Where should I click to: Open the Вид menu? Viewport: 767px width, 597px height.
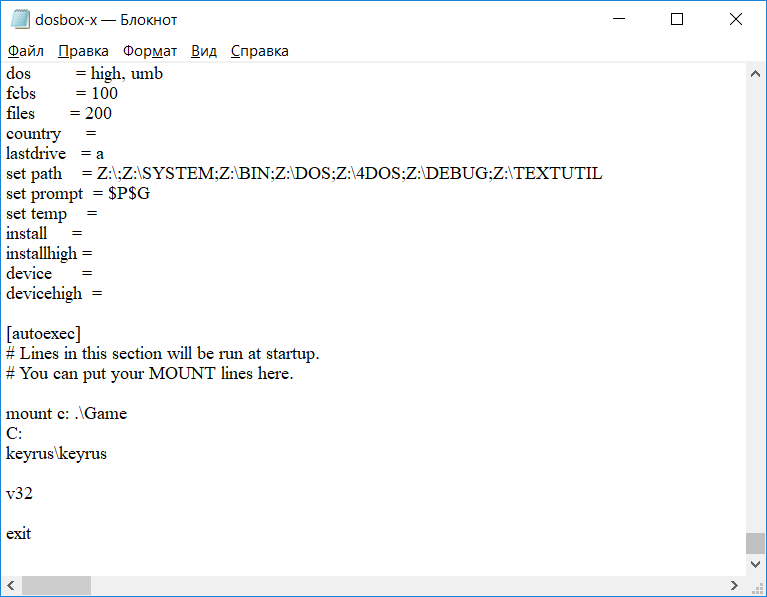point(203,51)
